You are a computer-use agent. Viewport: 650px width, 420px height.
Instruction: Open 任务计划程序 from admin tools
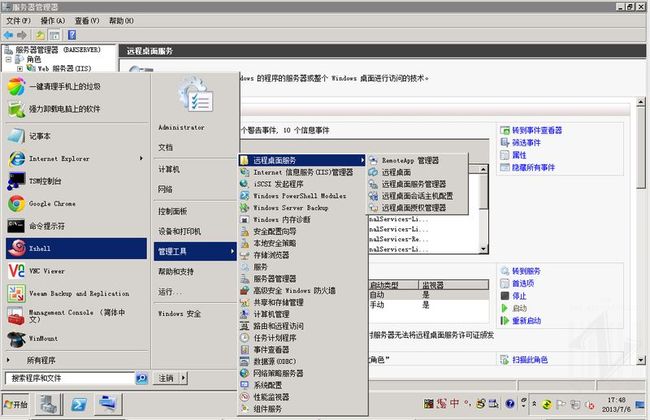pyautogui.click(x=302, y=338)
